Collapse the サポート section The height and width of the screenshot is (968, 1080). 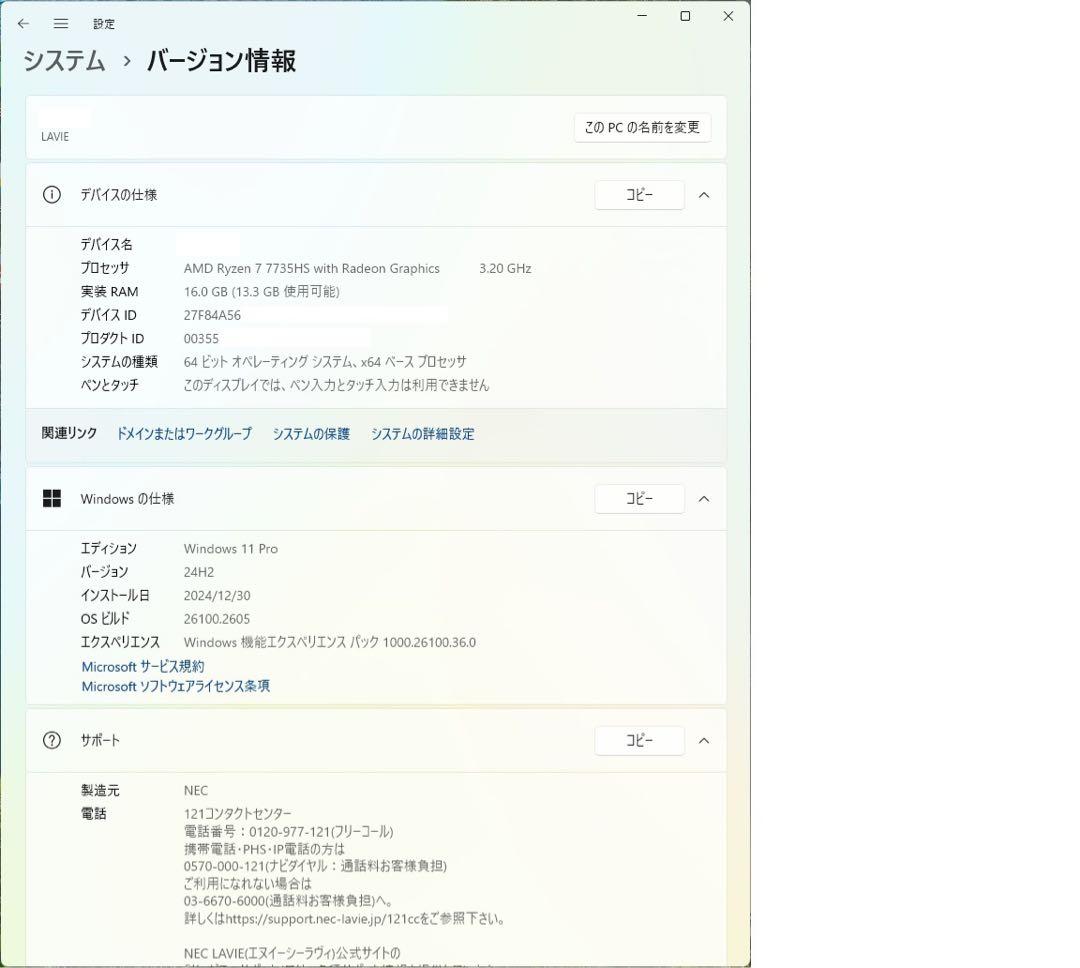[703, 740]
